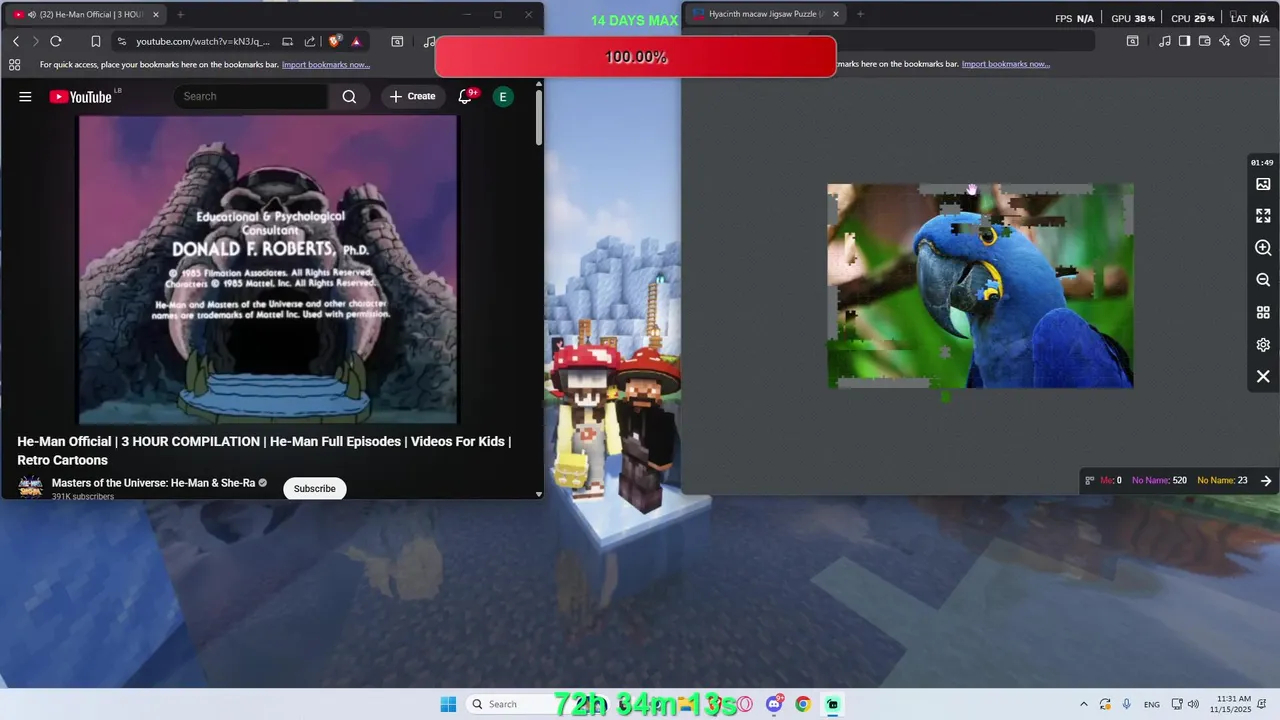Viewport: 1280px width, 720px height.
Task: Click the youtube.com URL address bar
Action: (203, 41)
